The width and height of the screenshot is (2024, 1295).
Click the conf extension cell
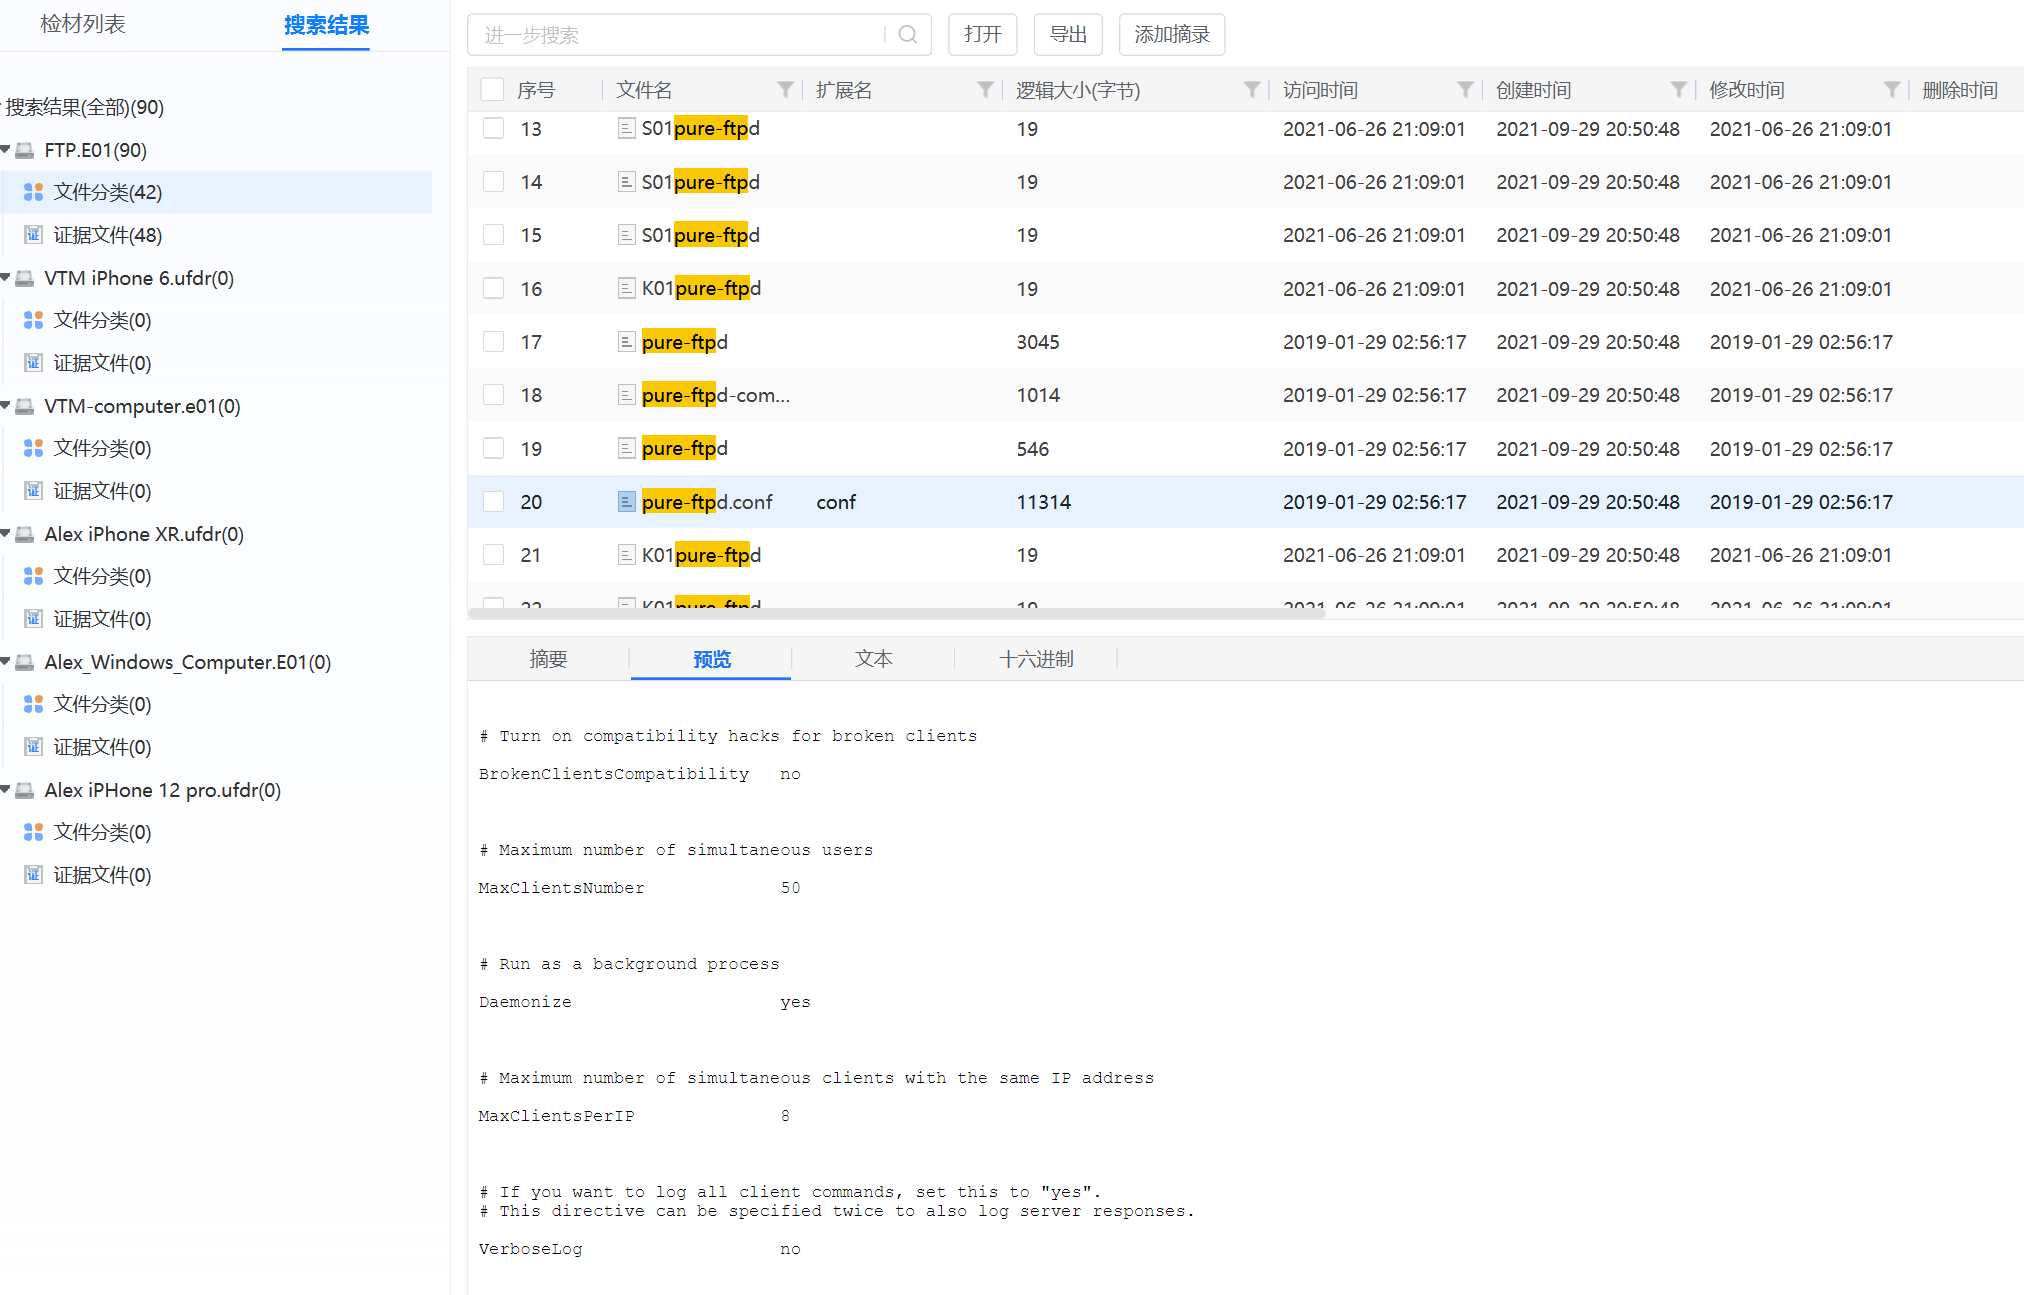coord(836,502)
